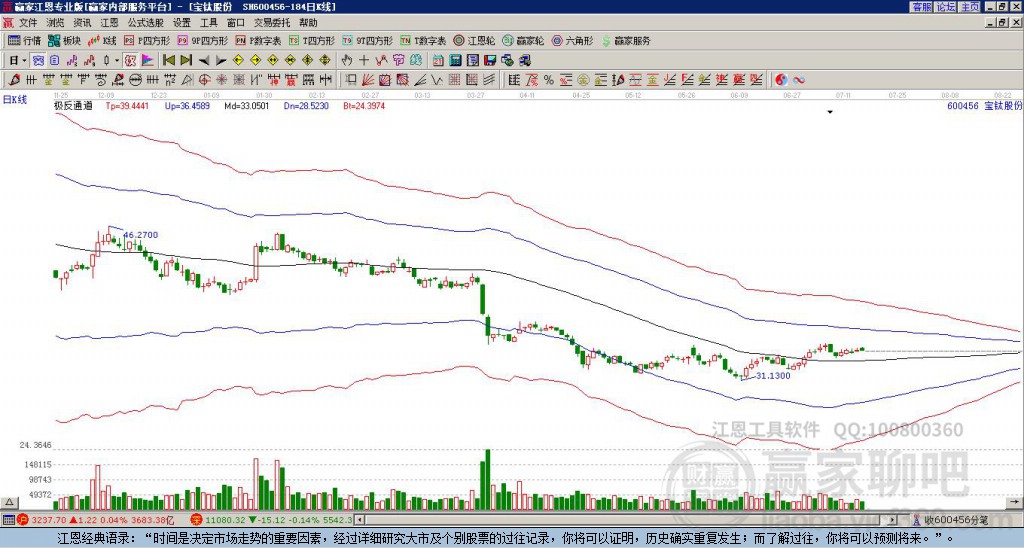This screenshot has width=1024, height=548.
Task: Click the 3237.70 index value in status bar
Action: 49,520
